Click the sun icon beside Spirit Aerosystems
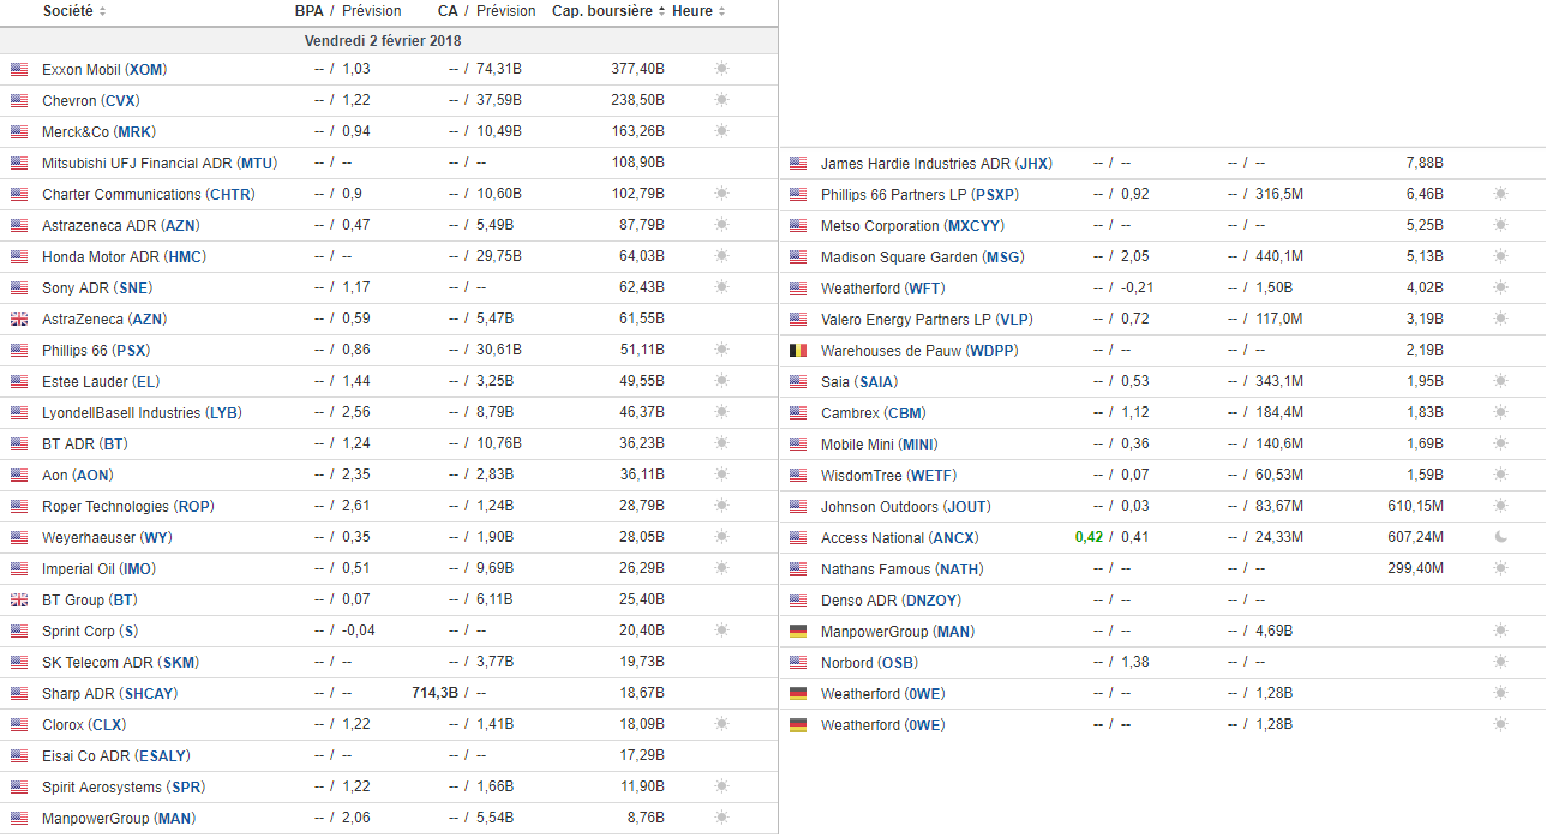The image size is (1546, 834). 722,786
